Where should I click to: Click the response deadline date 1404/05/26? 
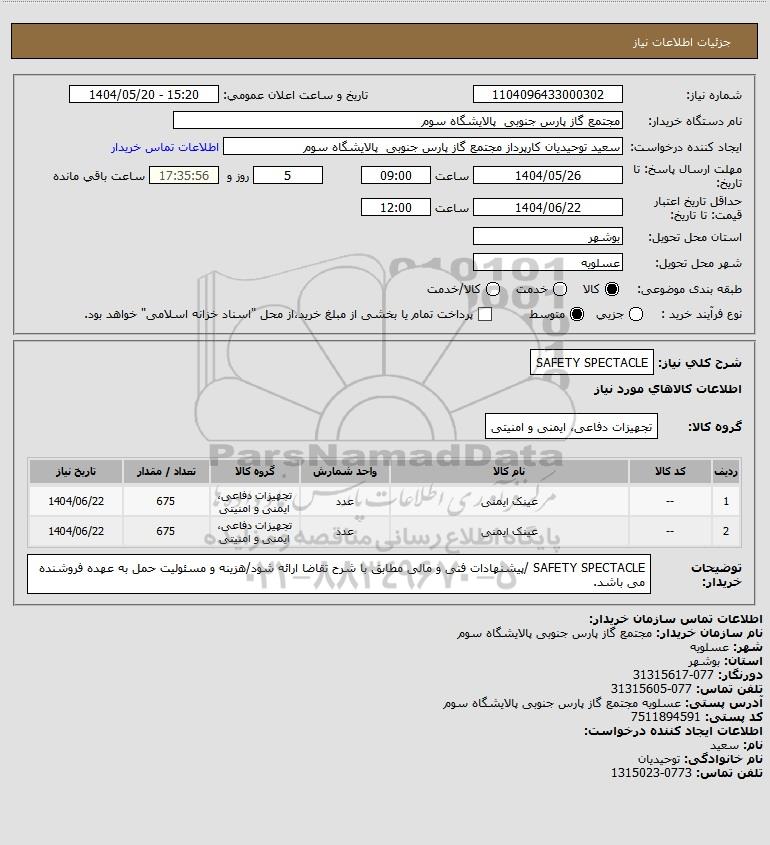click(x=547, y=175)
